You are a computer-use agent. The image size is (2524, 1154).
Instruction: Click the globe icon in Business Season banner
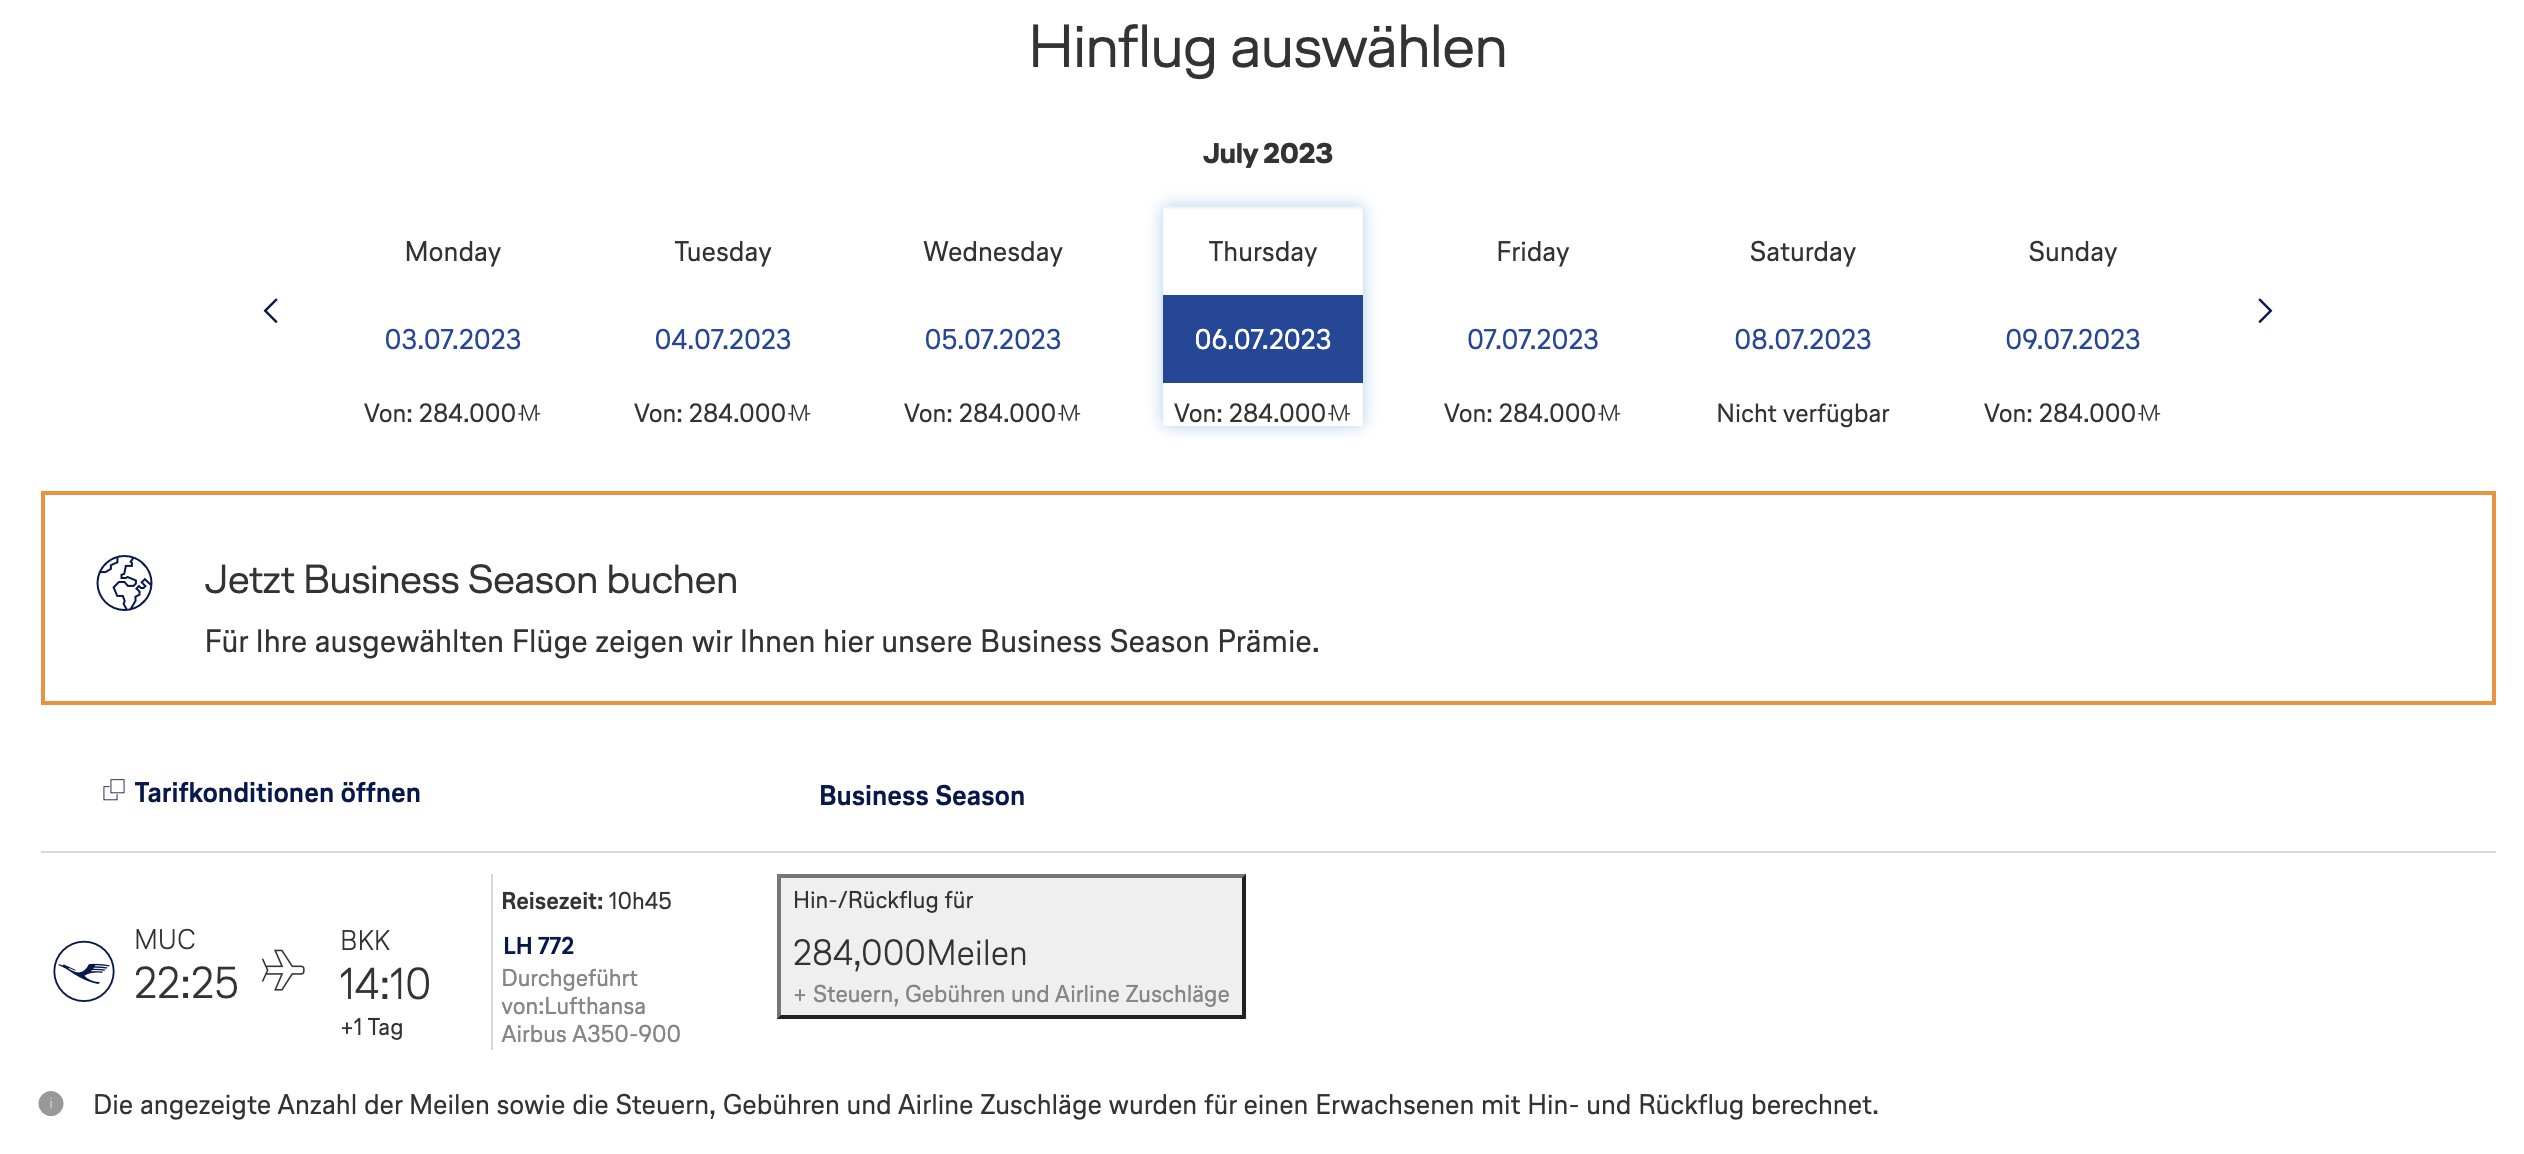pyautogui.click(x=124, y=582)
